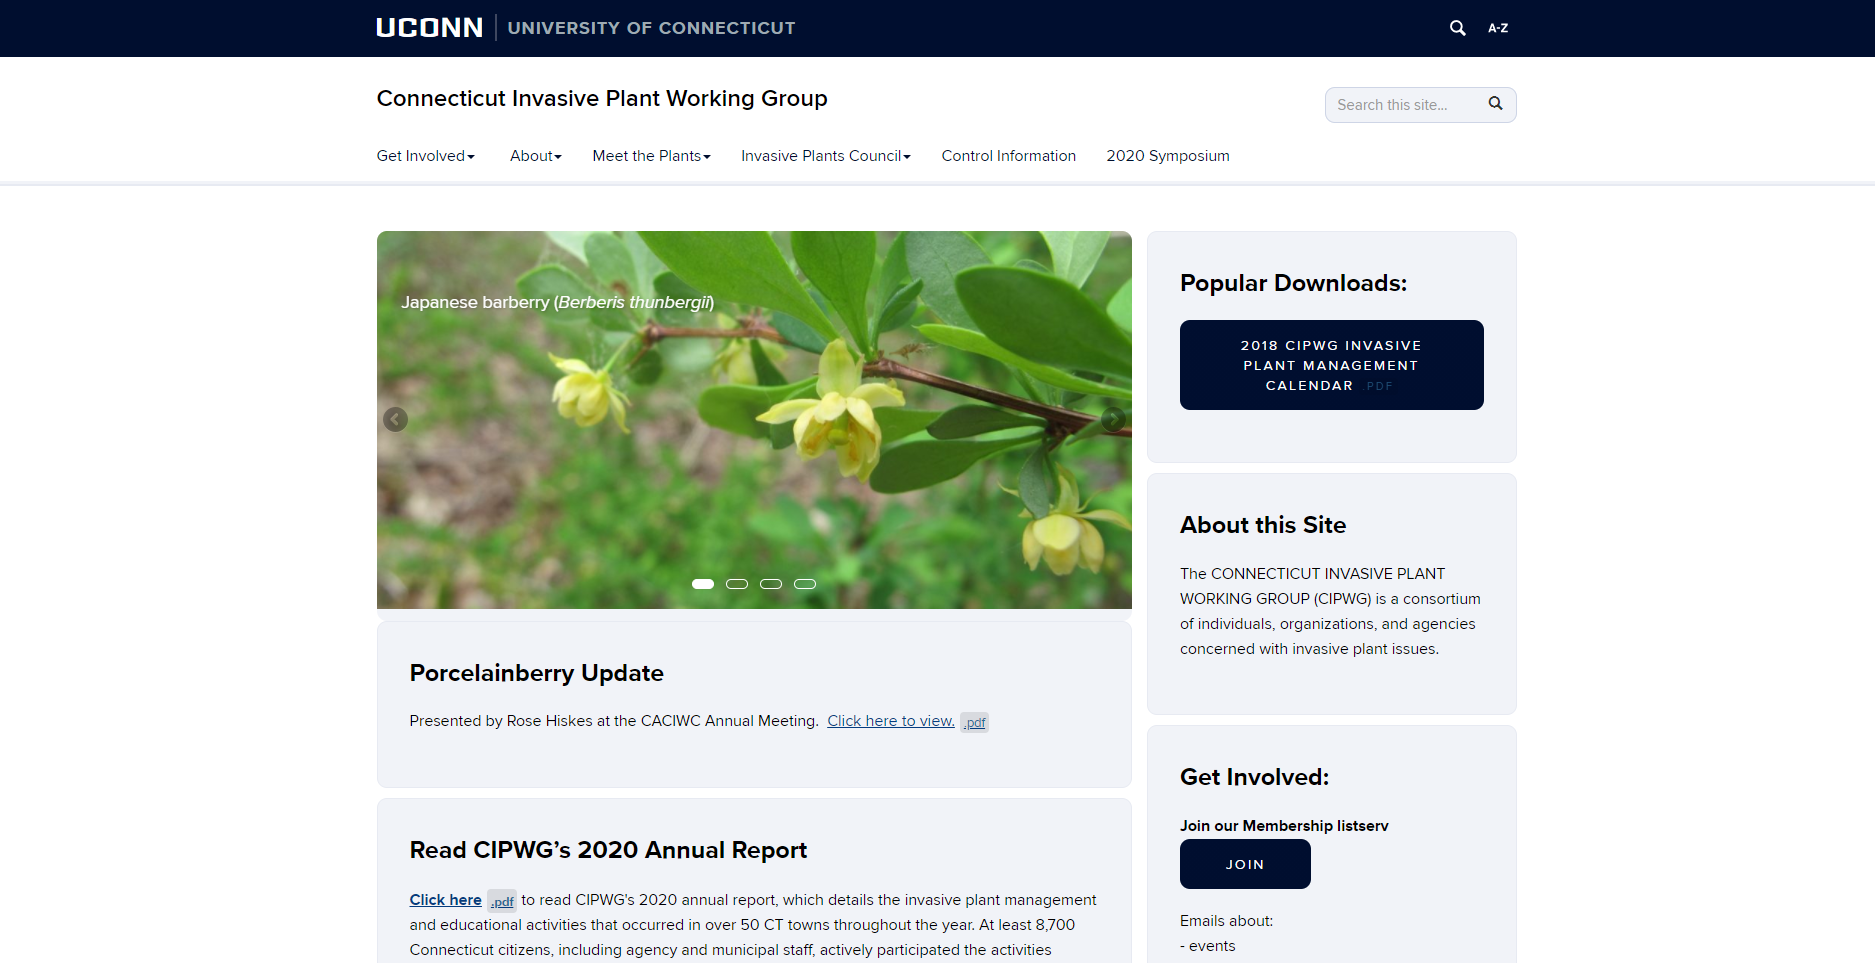The height and width of the screenshot is (963, 1875).
Task: Expand the Get Involved dropdown menu
Action: [x=425, y=156]
